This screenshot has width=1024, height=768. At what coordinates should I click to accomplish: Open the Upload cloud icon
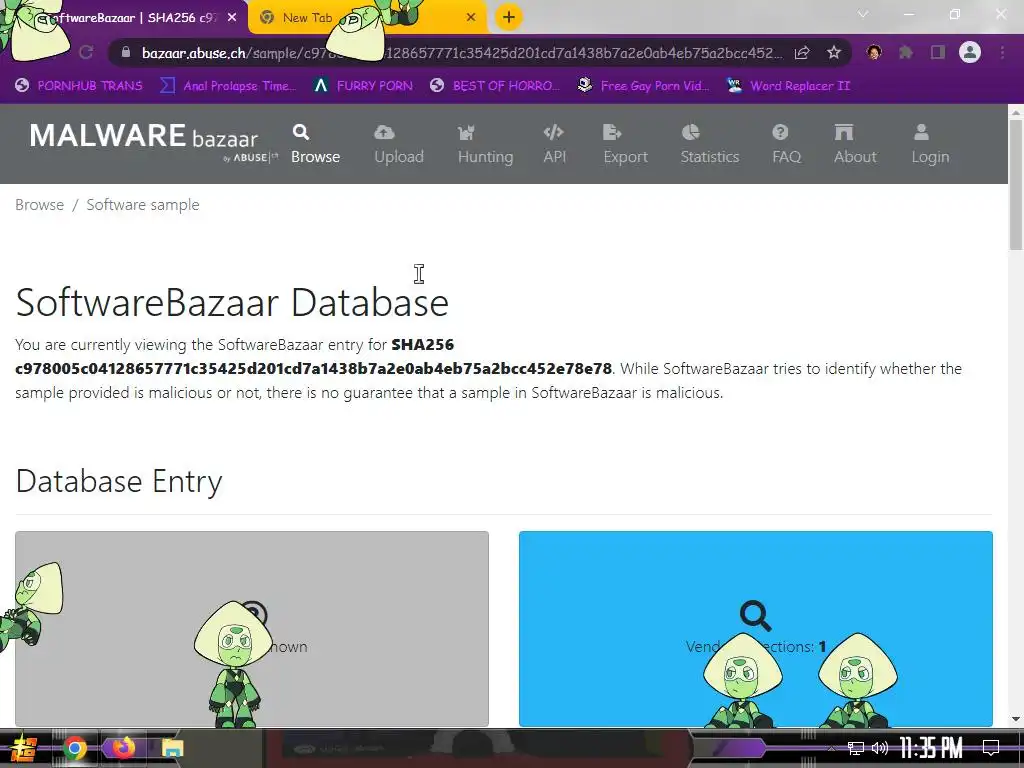tap(384, 133)
